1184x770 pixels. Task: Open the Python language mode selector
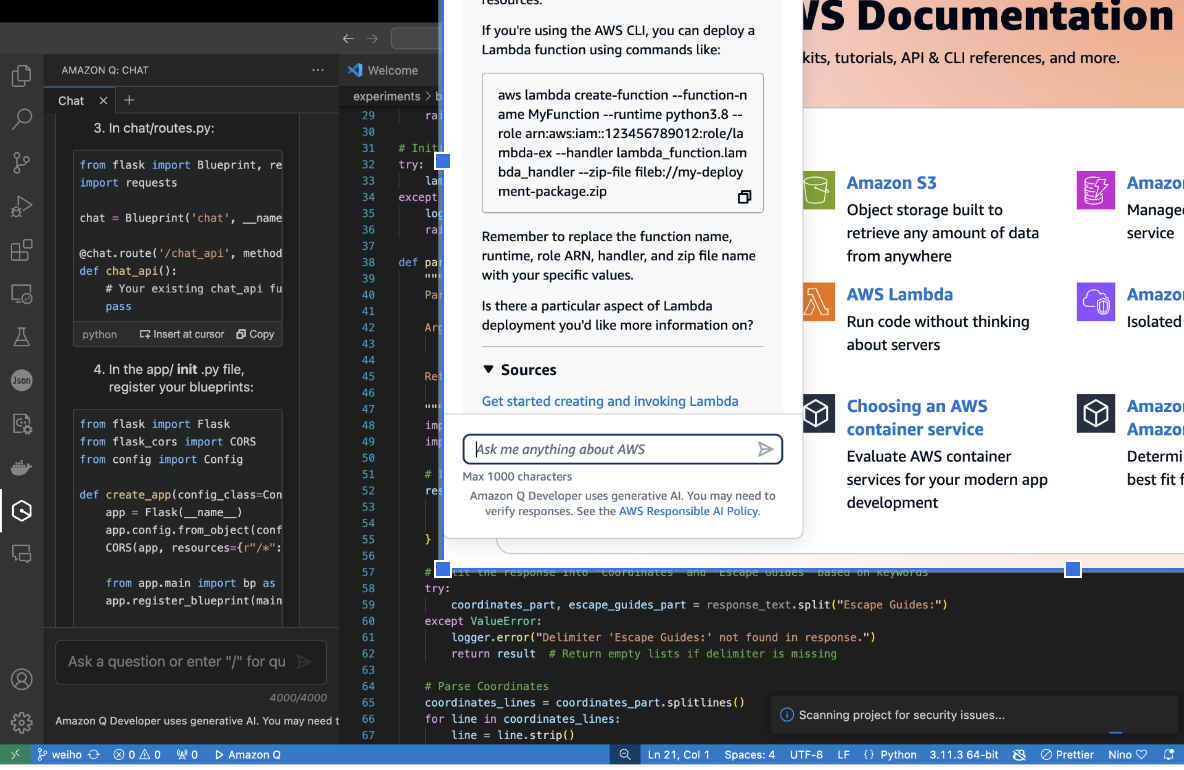tap(898, 754)
